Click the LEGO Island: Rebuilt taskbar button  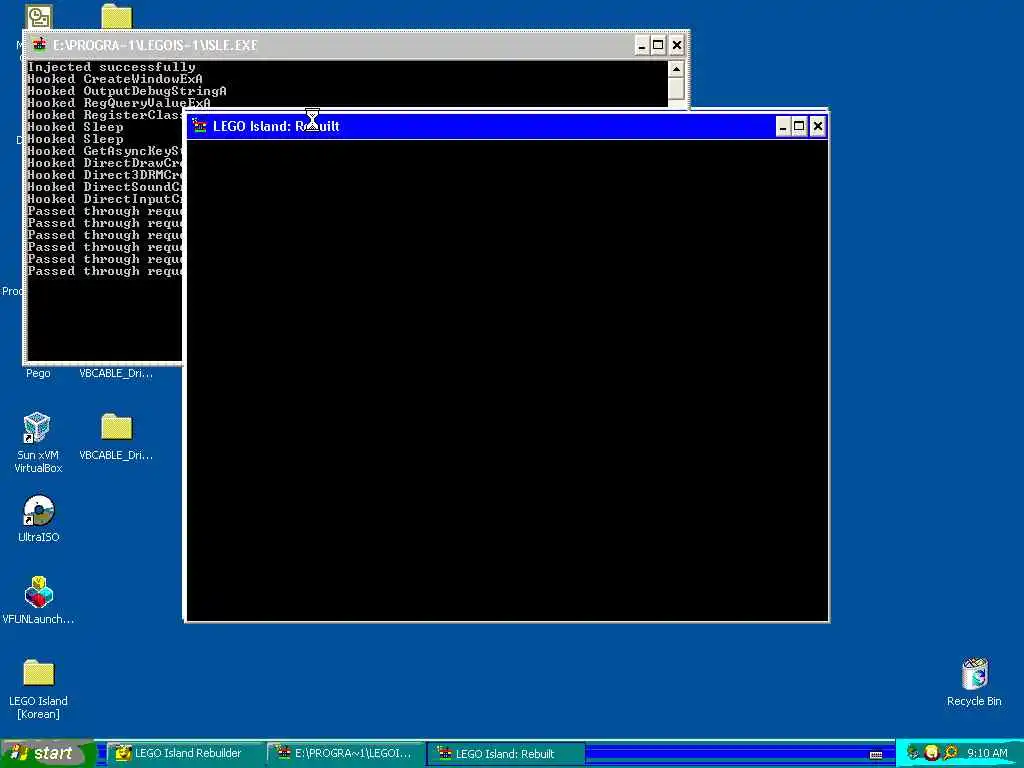pos(505,754)
